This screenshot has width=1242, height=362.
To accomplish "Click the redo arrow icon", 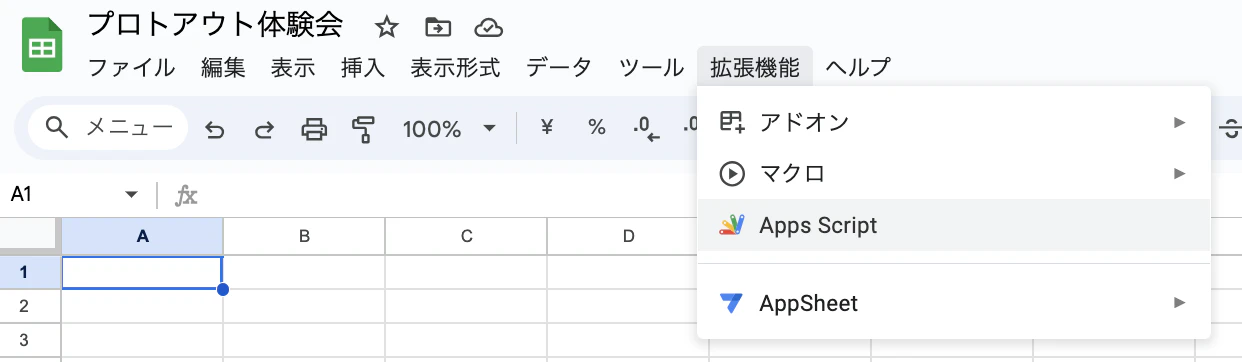I will coord(264,129).
